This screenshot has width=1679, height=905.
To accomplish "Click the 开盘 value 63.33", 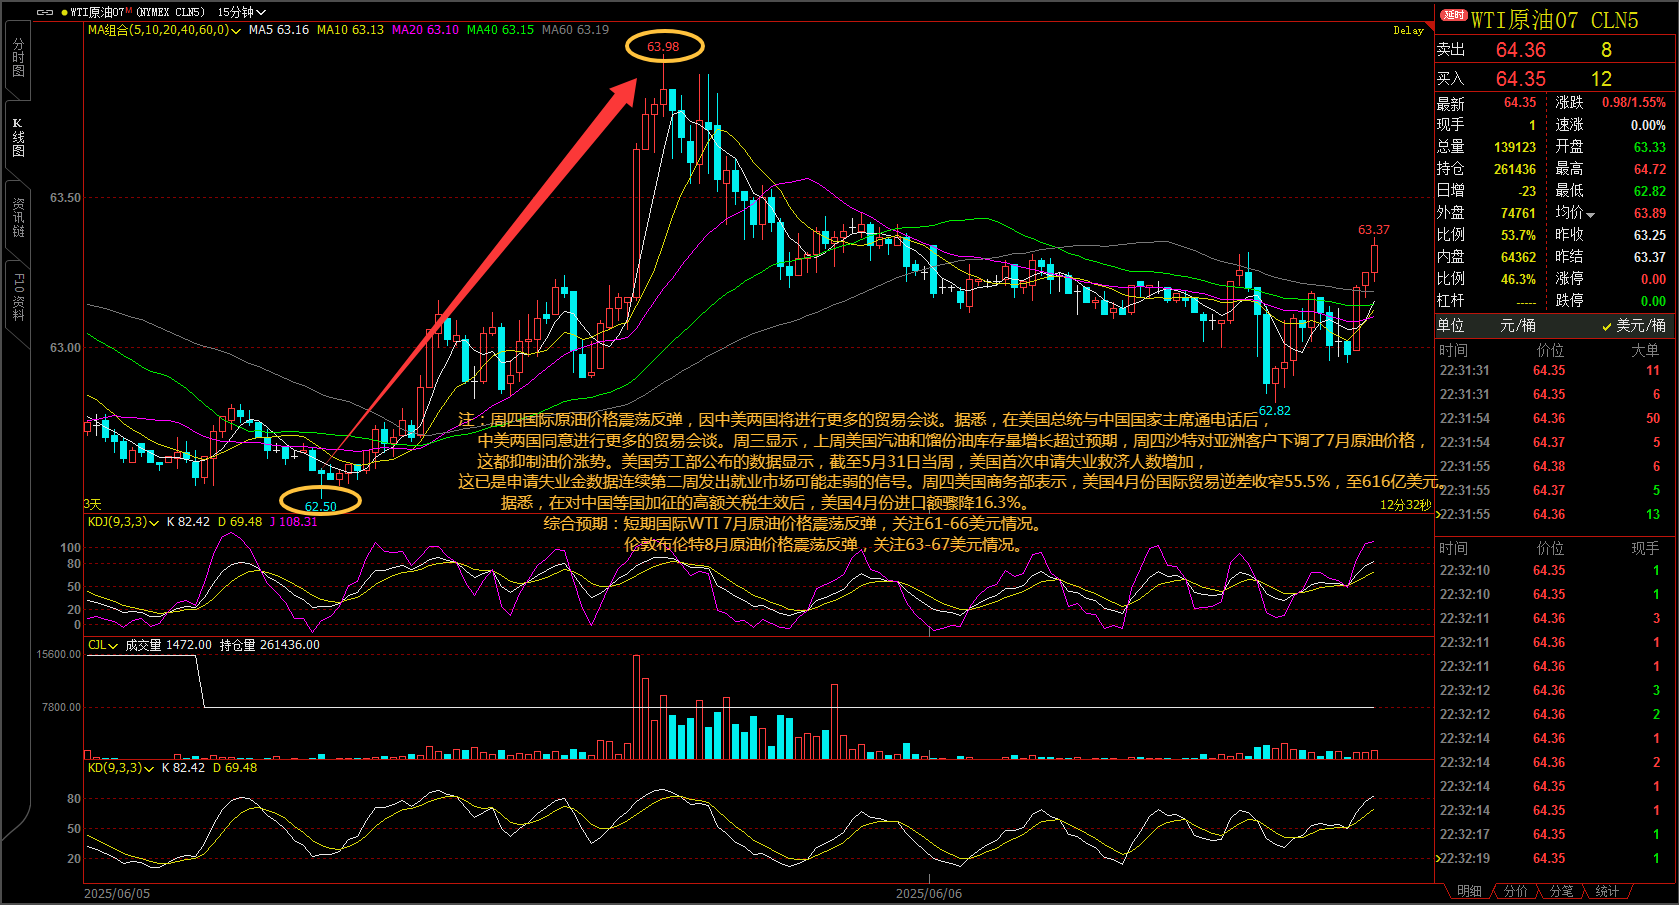I will click(1650, 147).
